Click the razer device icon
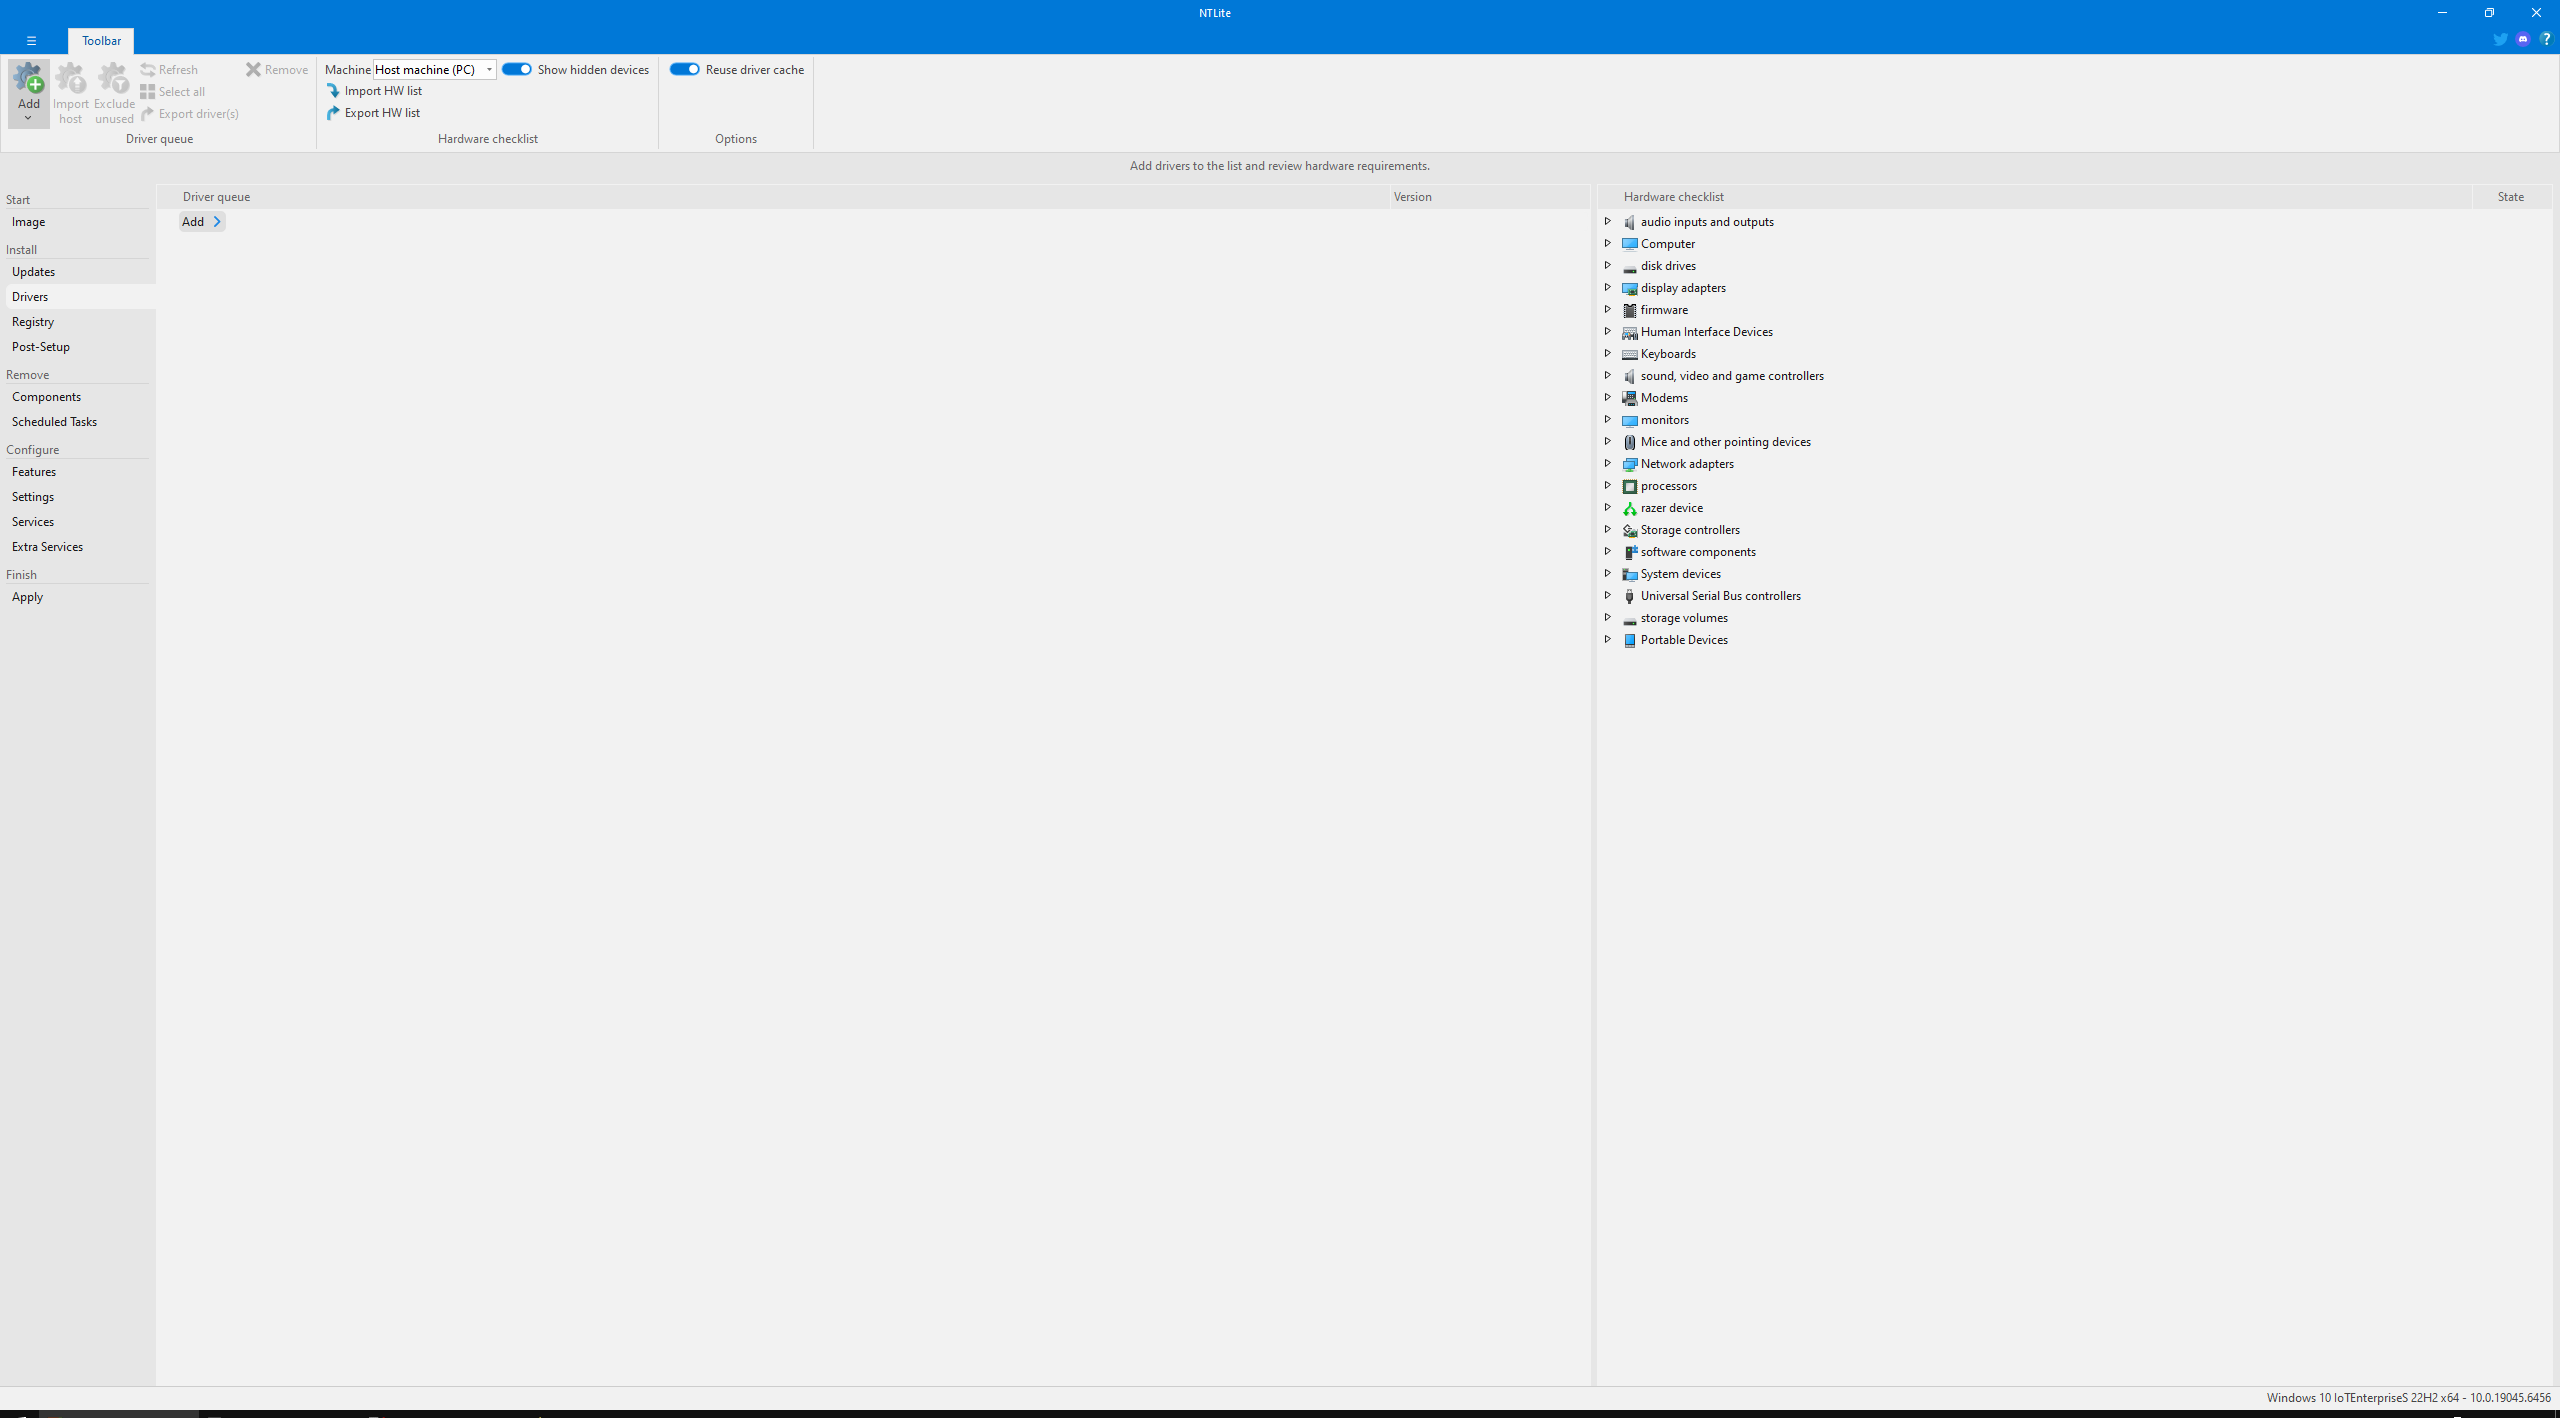 coord(1629,509)
